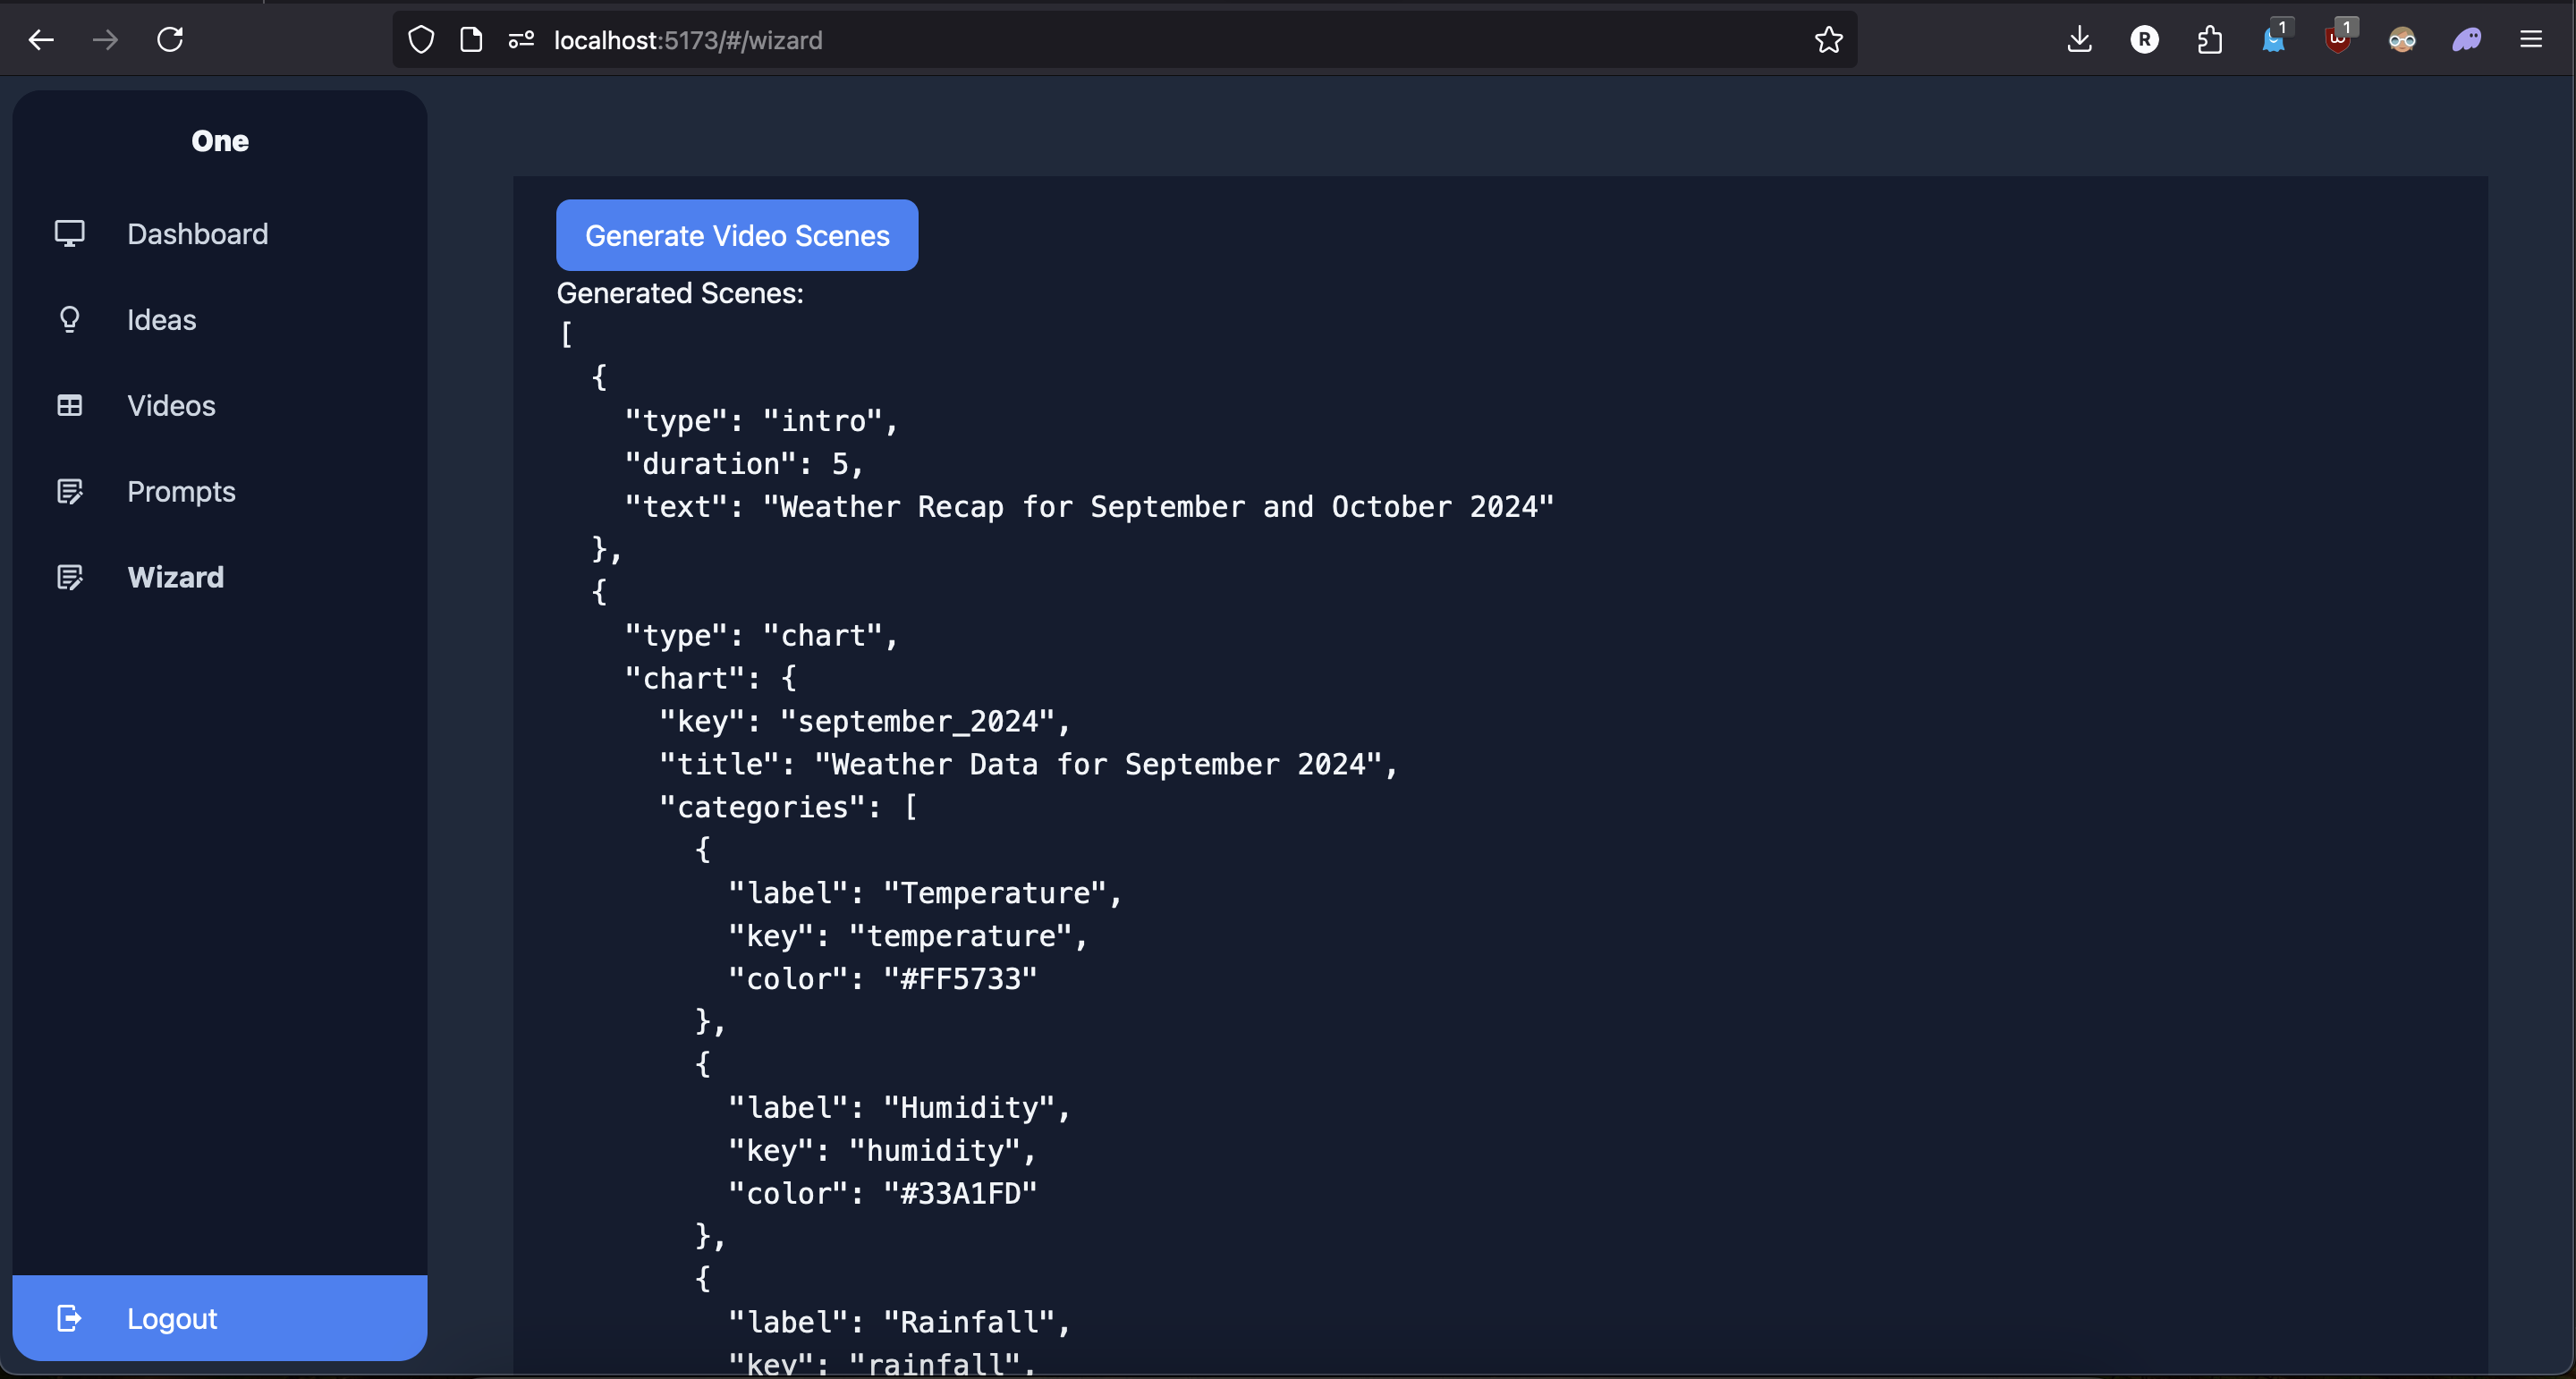Bookmark this page with star icon
This screenshot has width=2576, height=1379.
tap(1828, 40)
